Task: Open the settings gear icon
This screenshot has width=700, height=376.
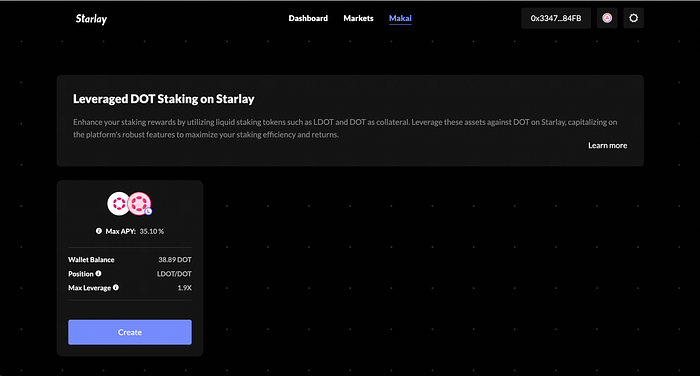Action: (633, 18)
